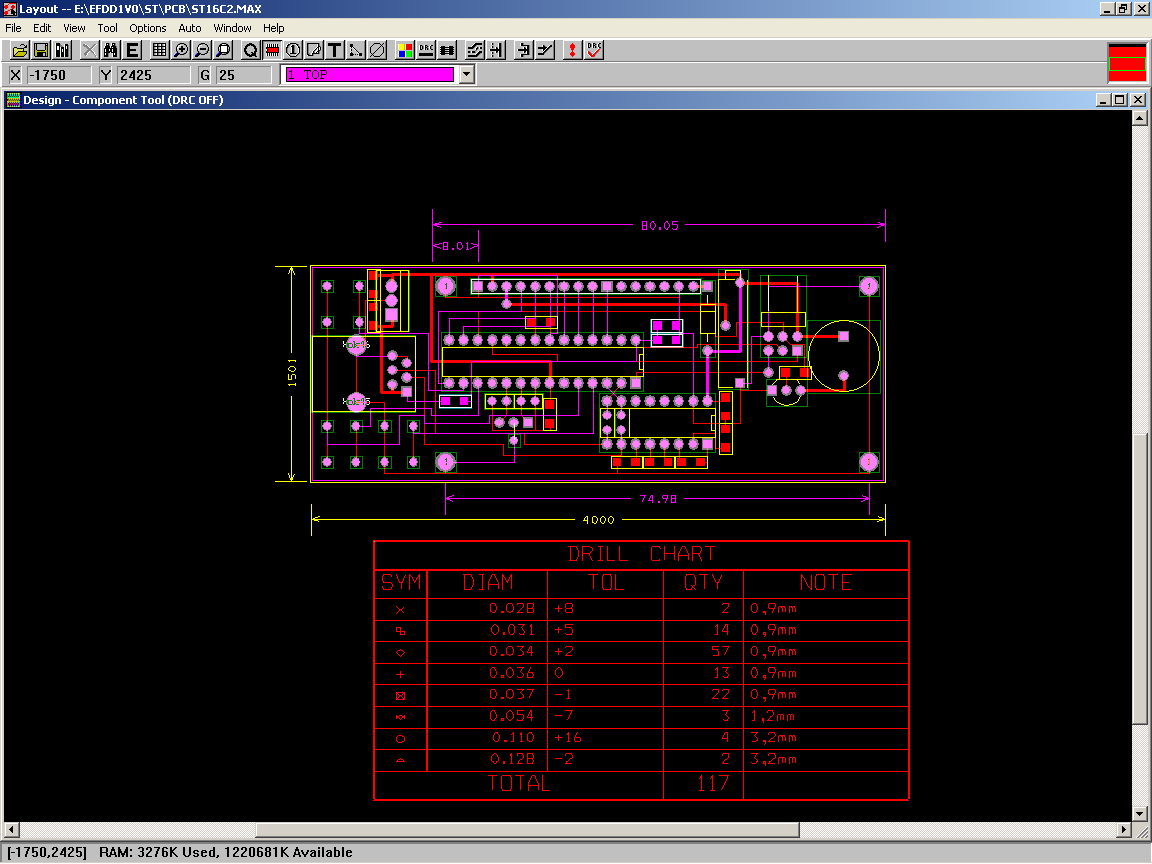
Task: Save the design with the floppy disk icon
Action: [41, 50]
